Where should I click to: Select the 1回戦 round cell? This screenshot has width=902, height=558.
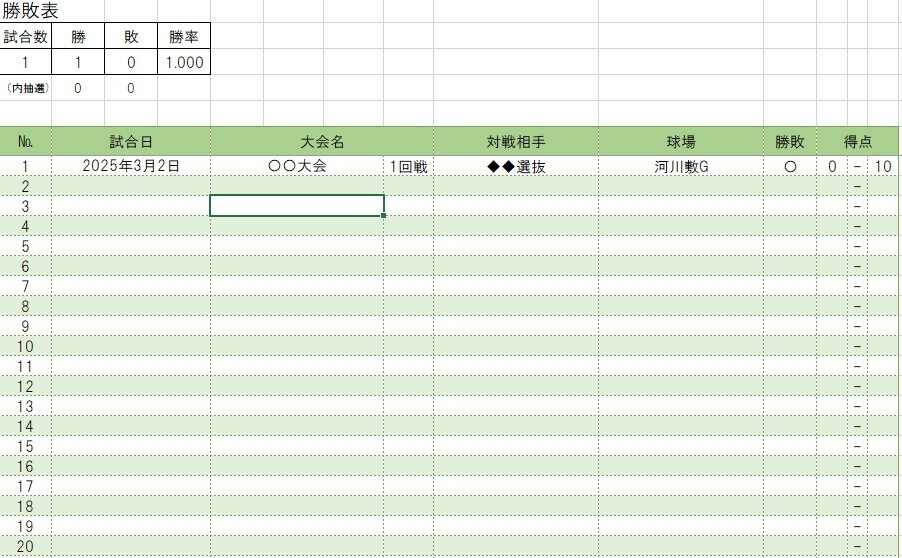[408, 166]
